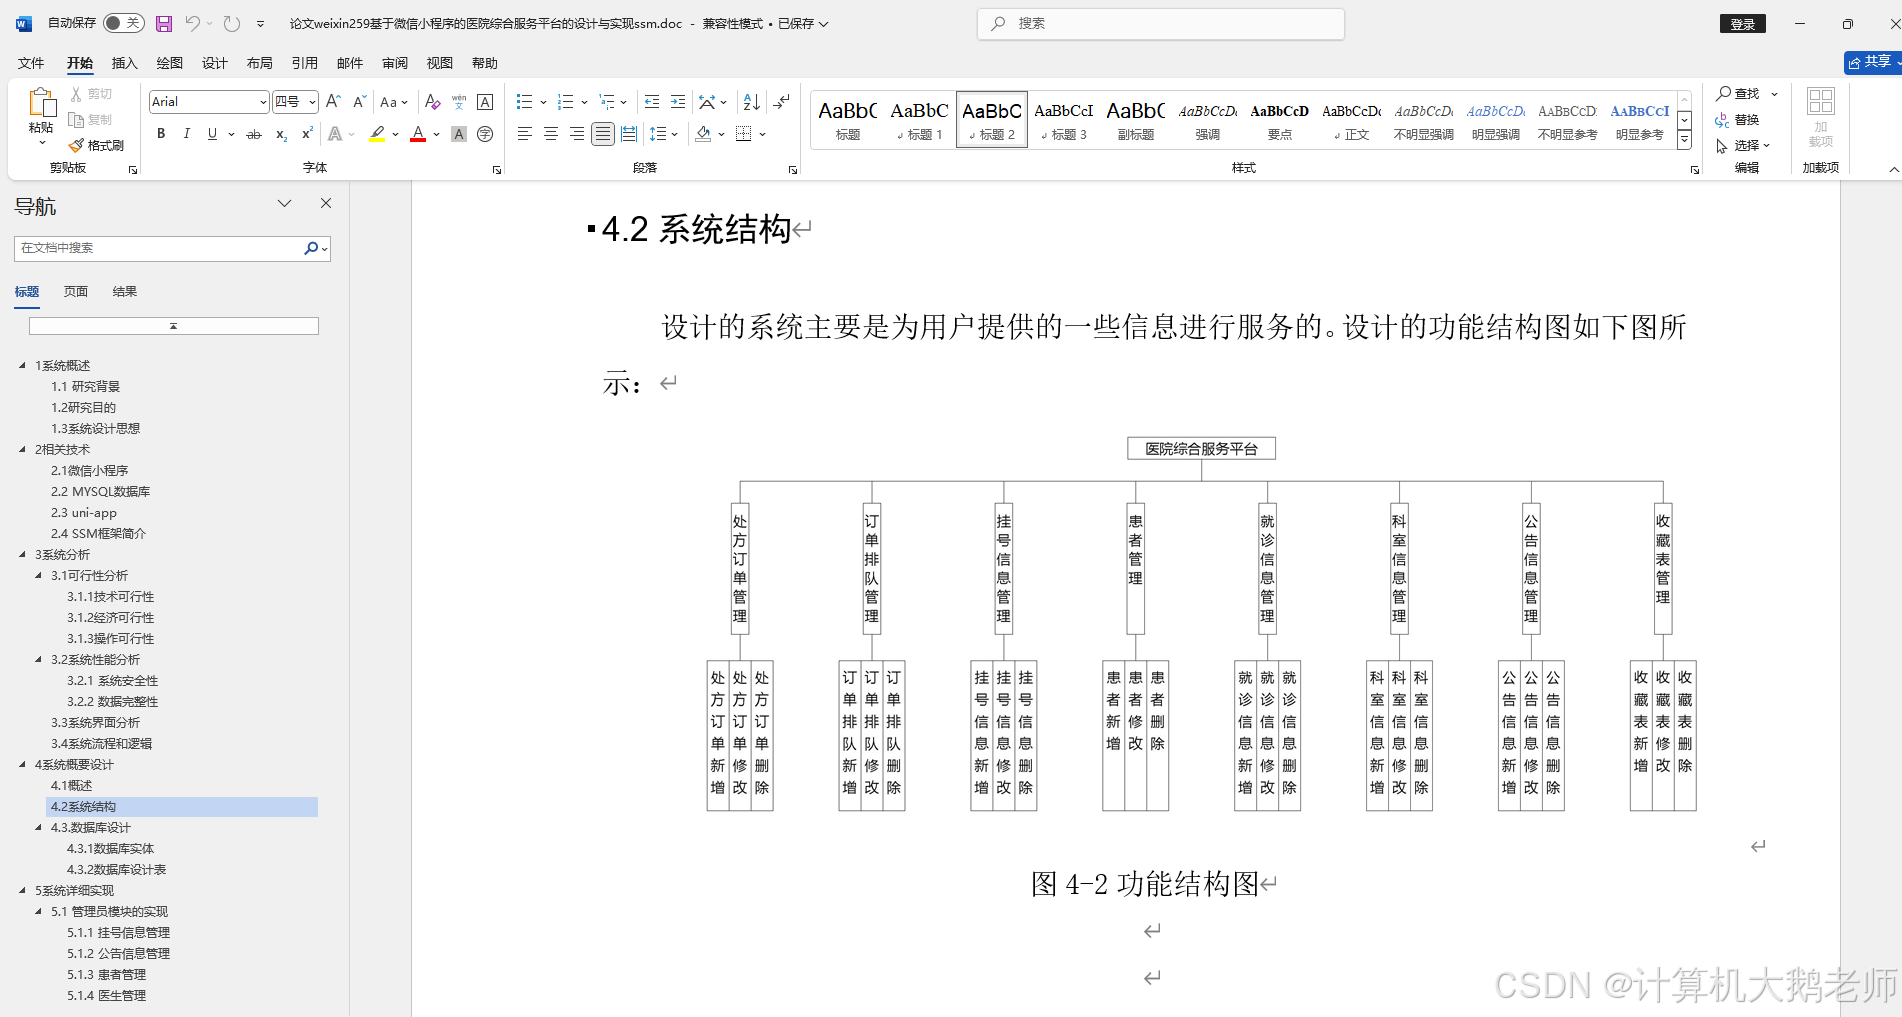The width and height of the screenshot is (1902, 1017).
Task: Decrease paragraph indent
Action: pyautogui.click(x=652, y=101)
